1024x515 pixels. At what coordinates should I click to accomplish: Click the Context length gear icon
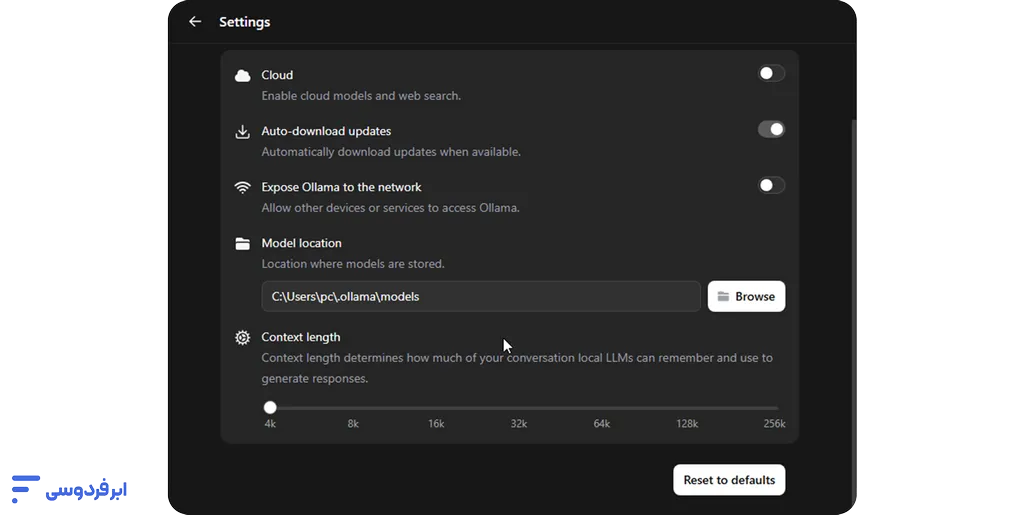[242, 337]
